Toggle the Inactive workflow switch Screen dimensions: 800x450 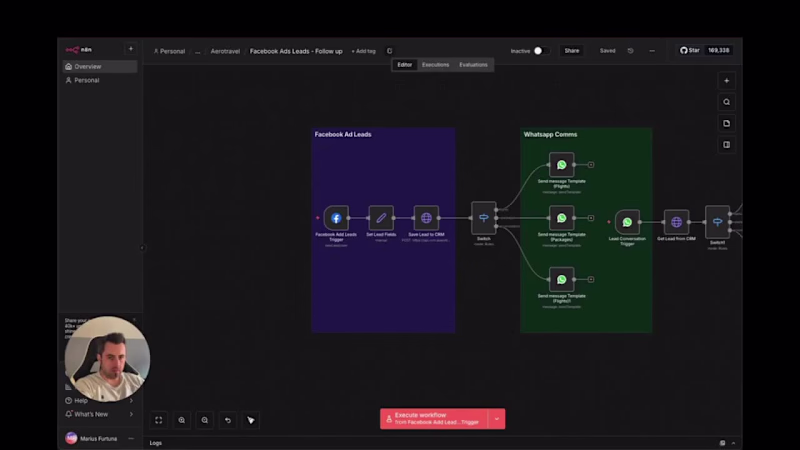coord(541,51)
